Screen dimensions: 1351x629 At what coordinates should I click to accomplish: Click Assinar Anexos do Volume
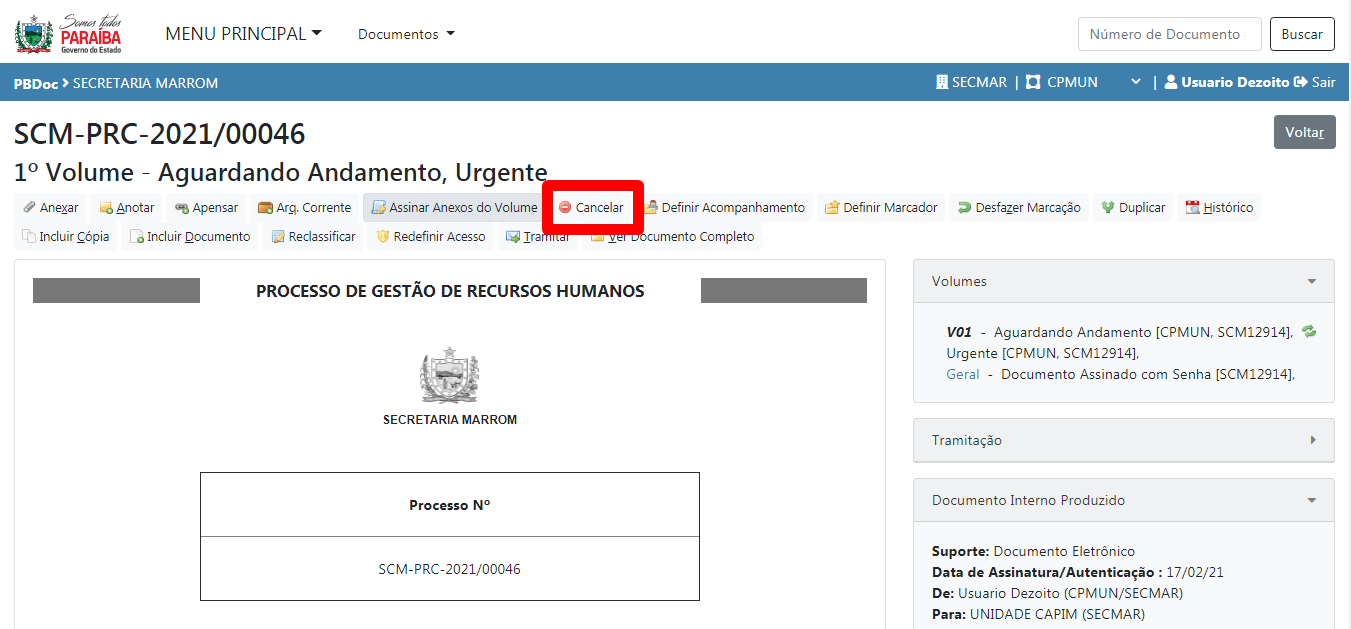[x=454, y=208]
